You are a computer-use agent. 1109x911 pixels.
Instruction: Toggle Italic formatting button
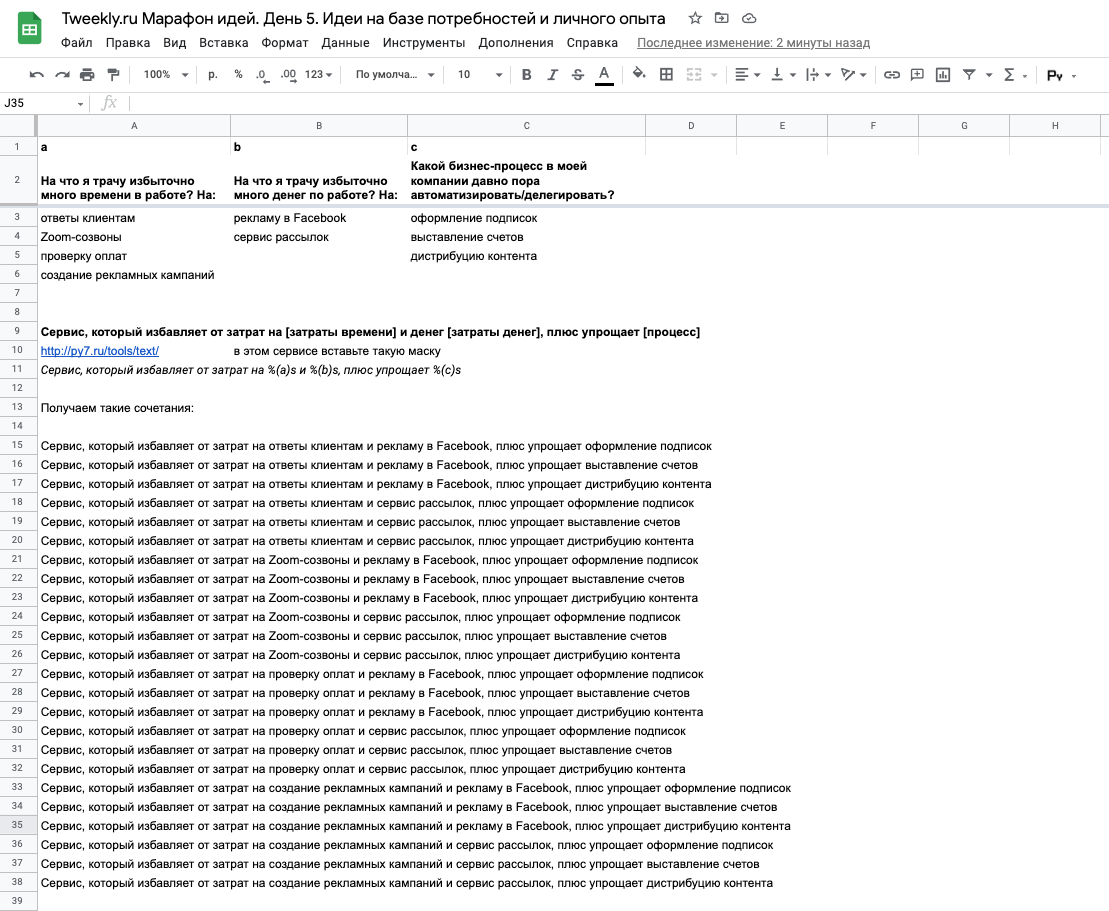(552, 74)
